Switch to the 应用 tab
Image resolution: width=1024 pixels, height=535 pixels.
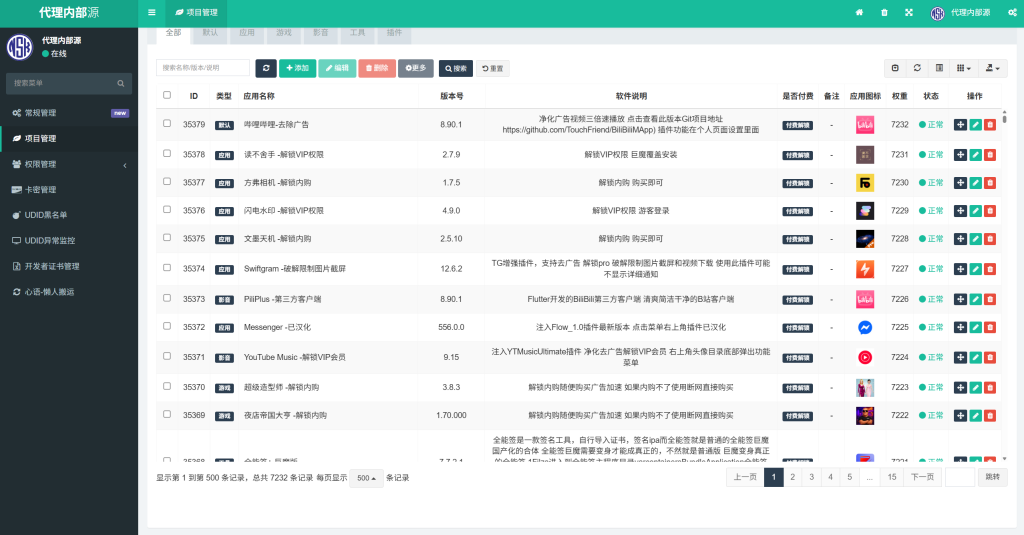click(247, 33)
